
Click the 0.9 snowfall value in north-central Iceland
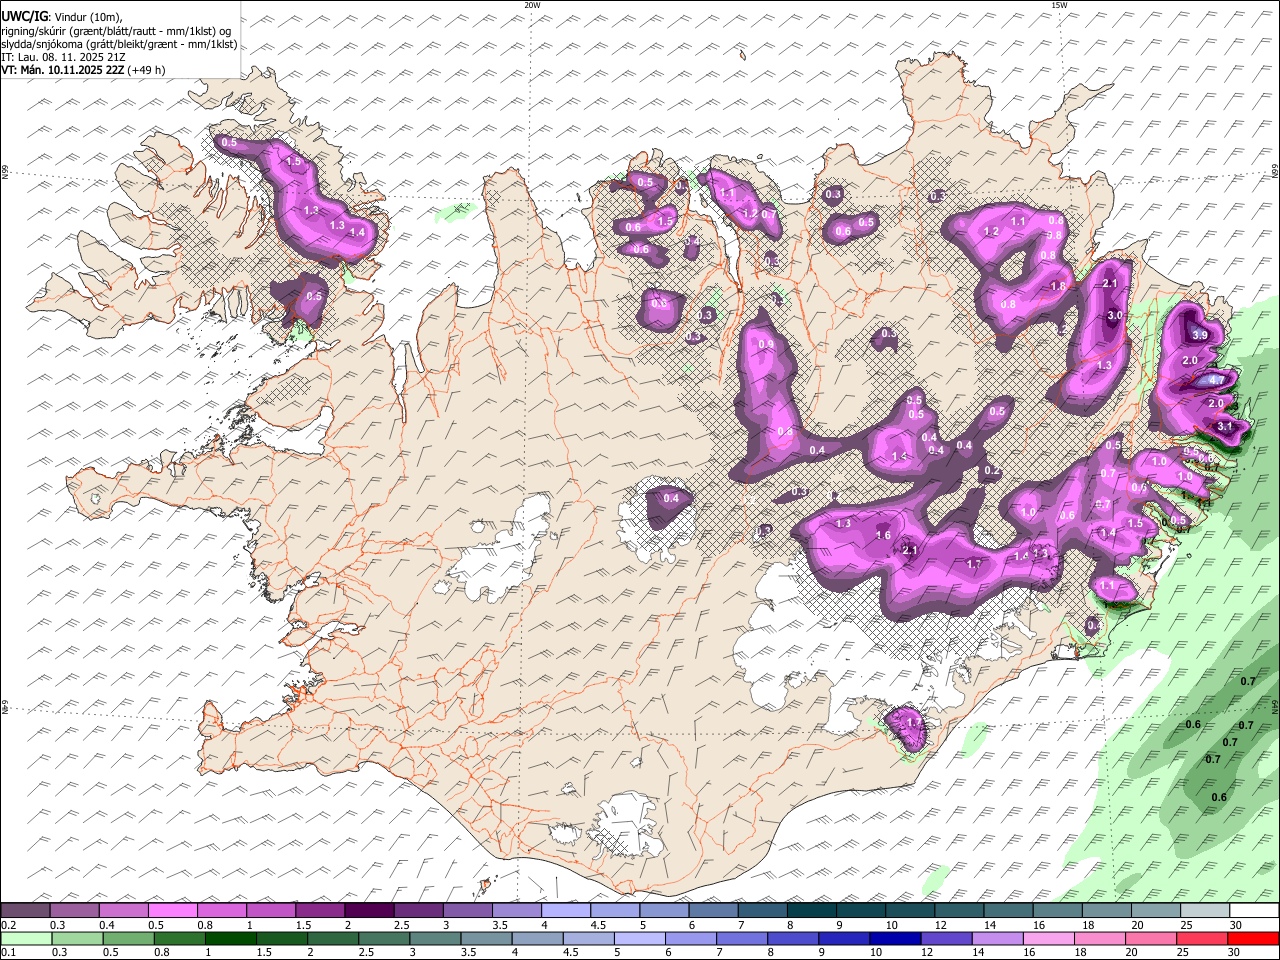[x=766, y=345]
